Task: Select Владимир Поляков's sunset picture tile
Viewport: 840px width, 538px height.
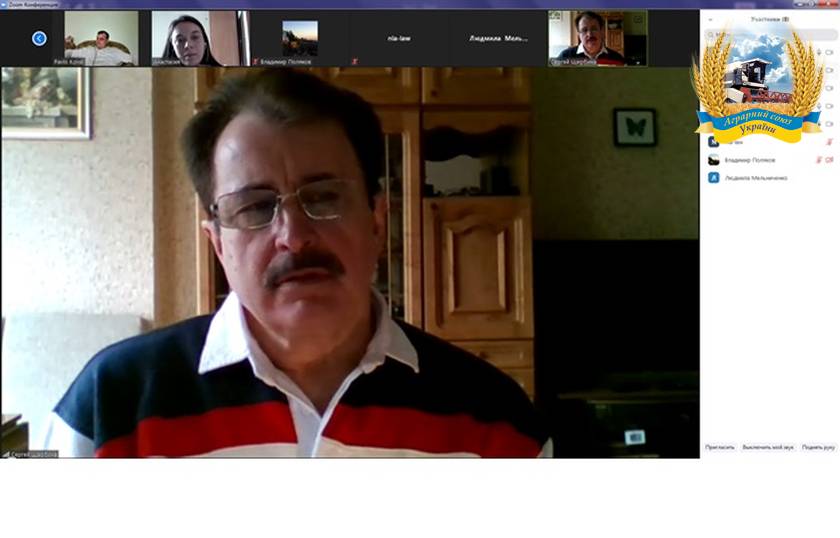Action: point(300,38)
